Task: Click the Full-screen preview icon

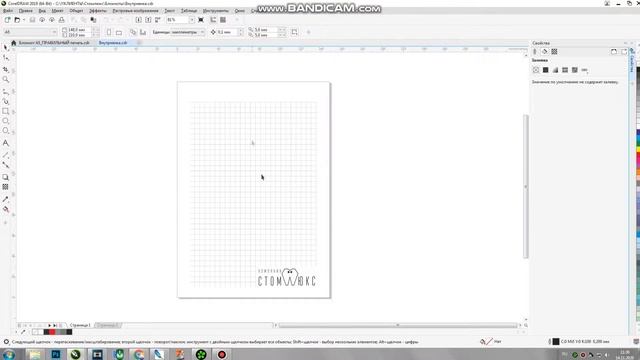Action: (201, 20)
